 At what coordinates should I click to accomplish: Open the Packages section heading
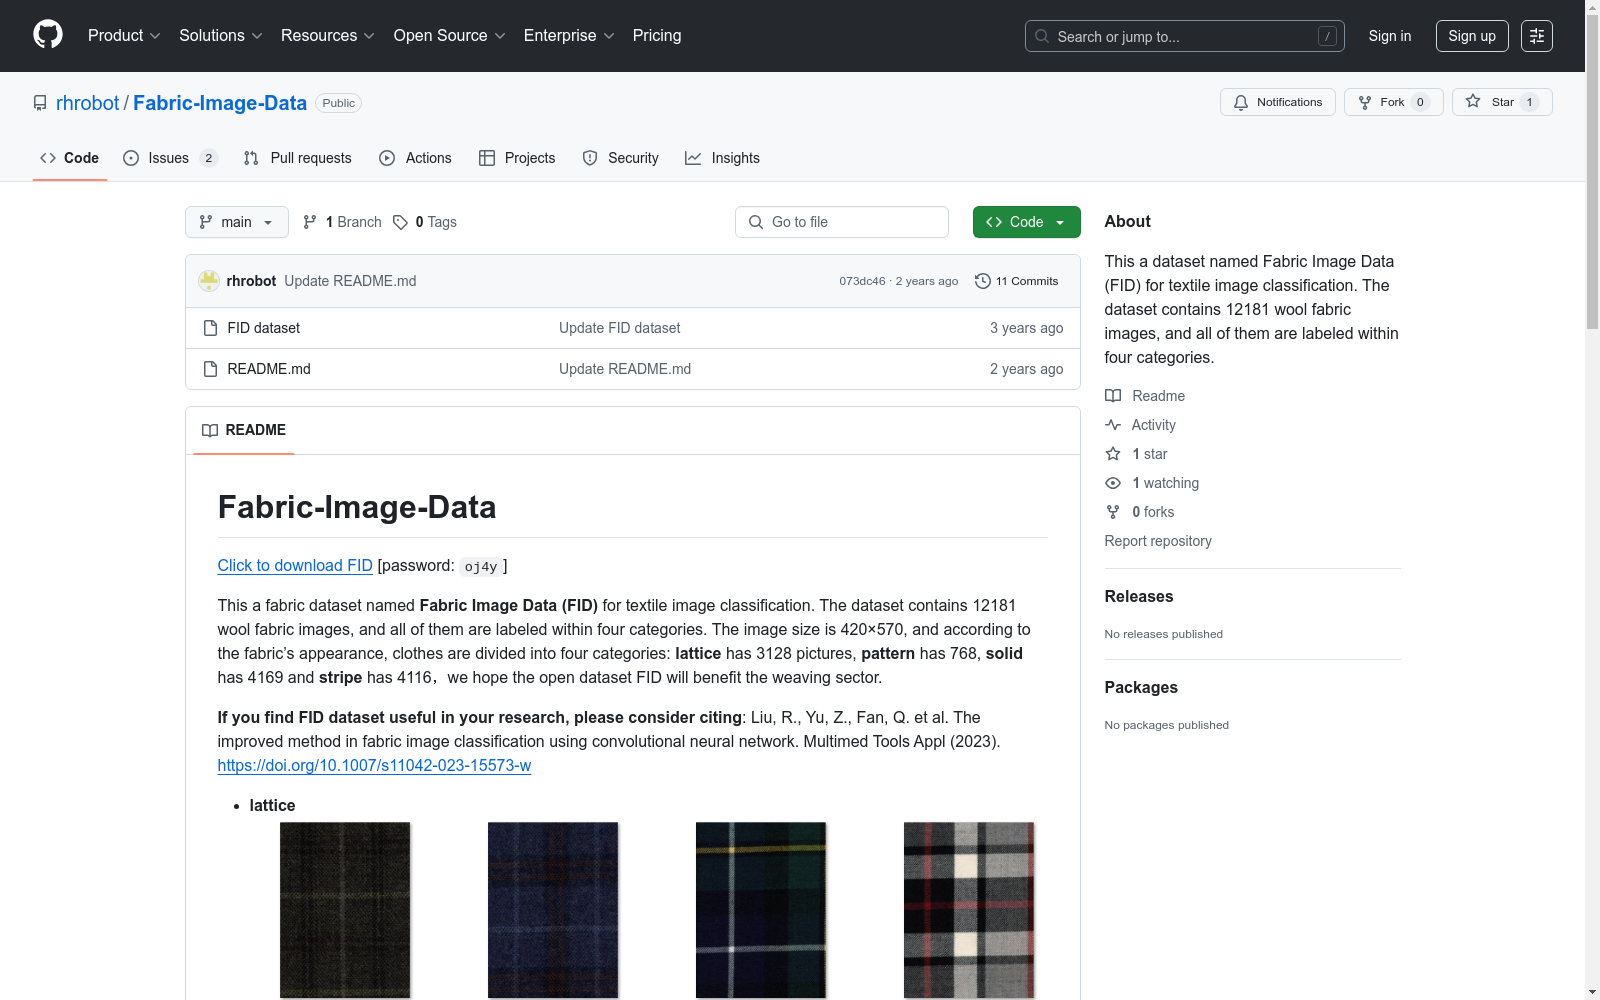tap(1141, 687)
